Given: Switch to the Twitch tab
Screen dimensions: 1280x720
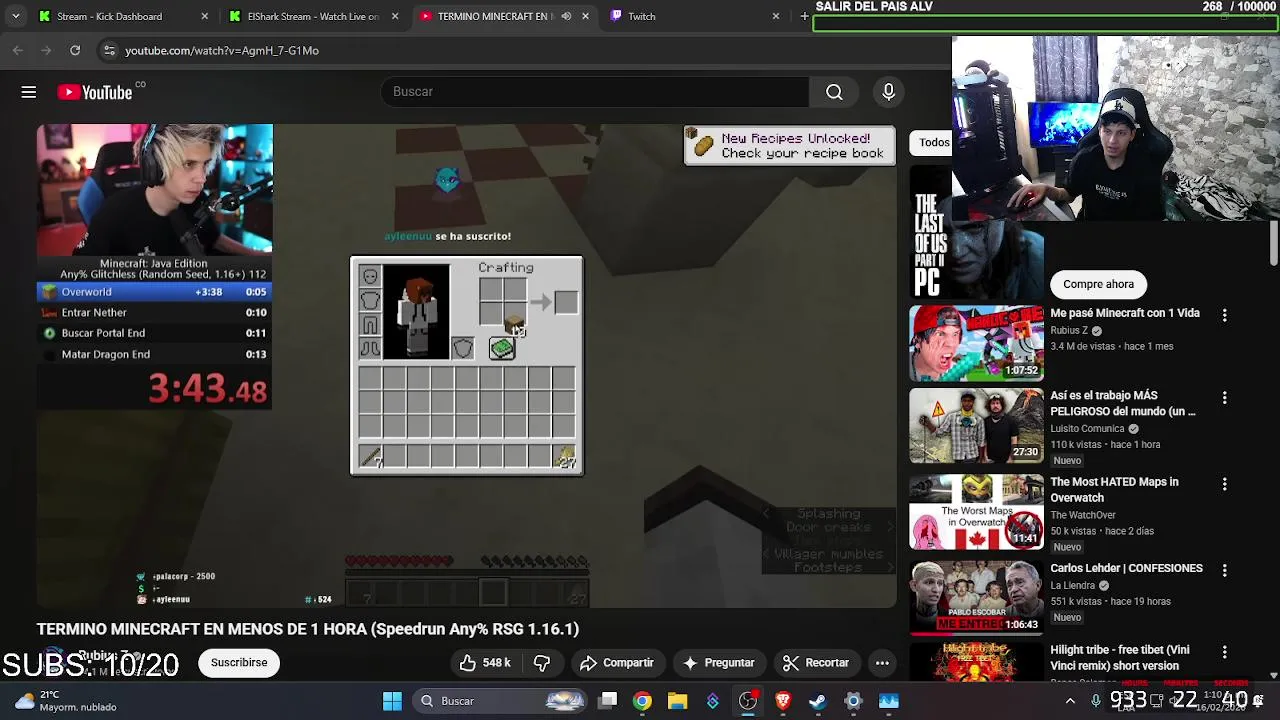Looking at the screenshot, I should click(694, 16).
